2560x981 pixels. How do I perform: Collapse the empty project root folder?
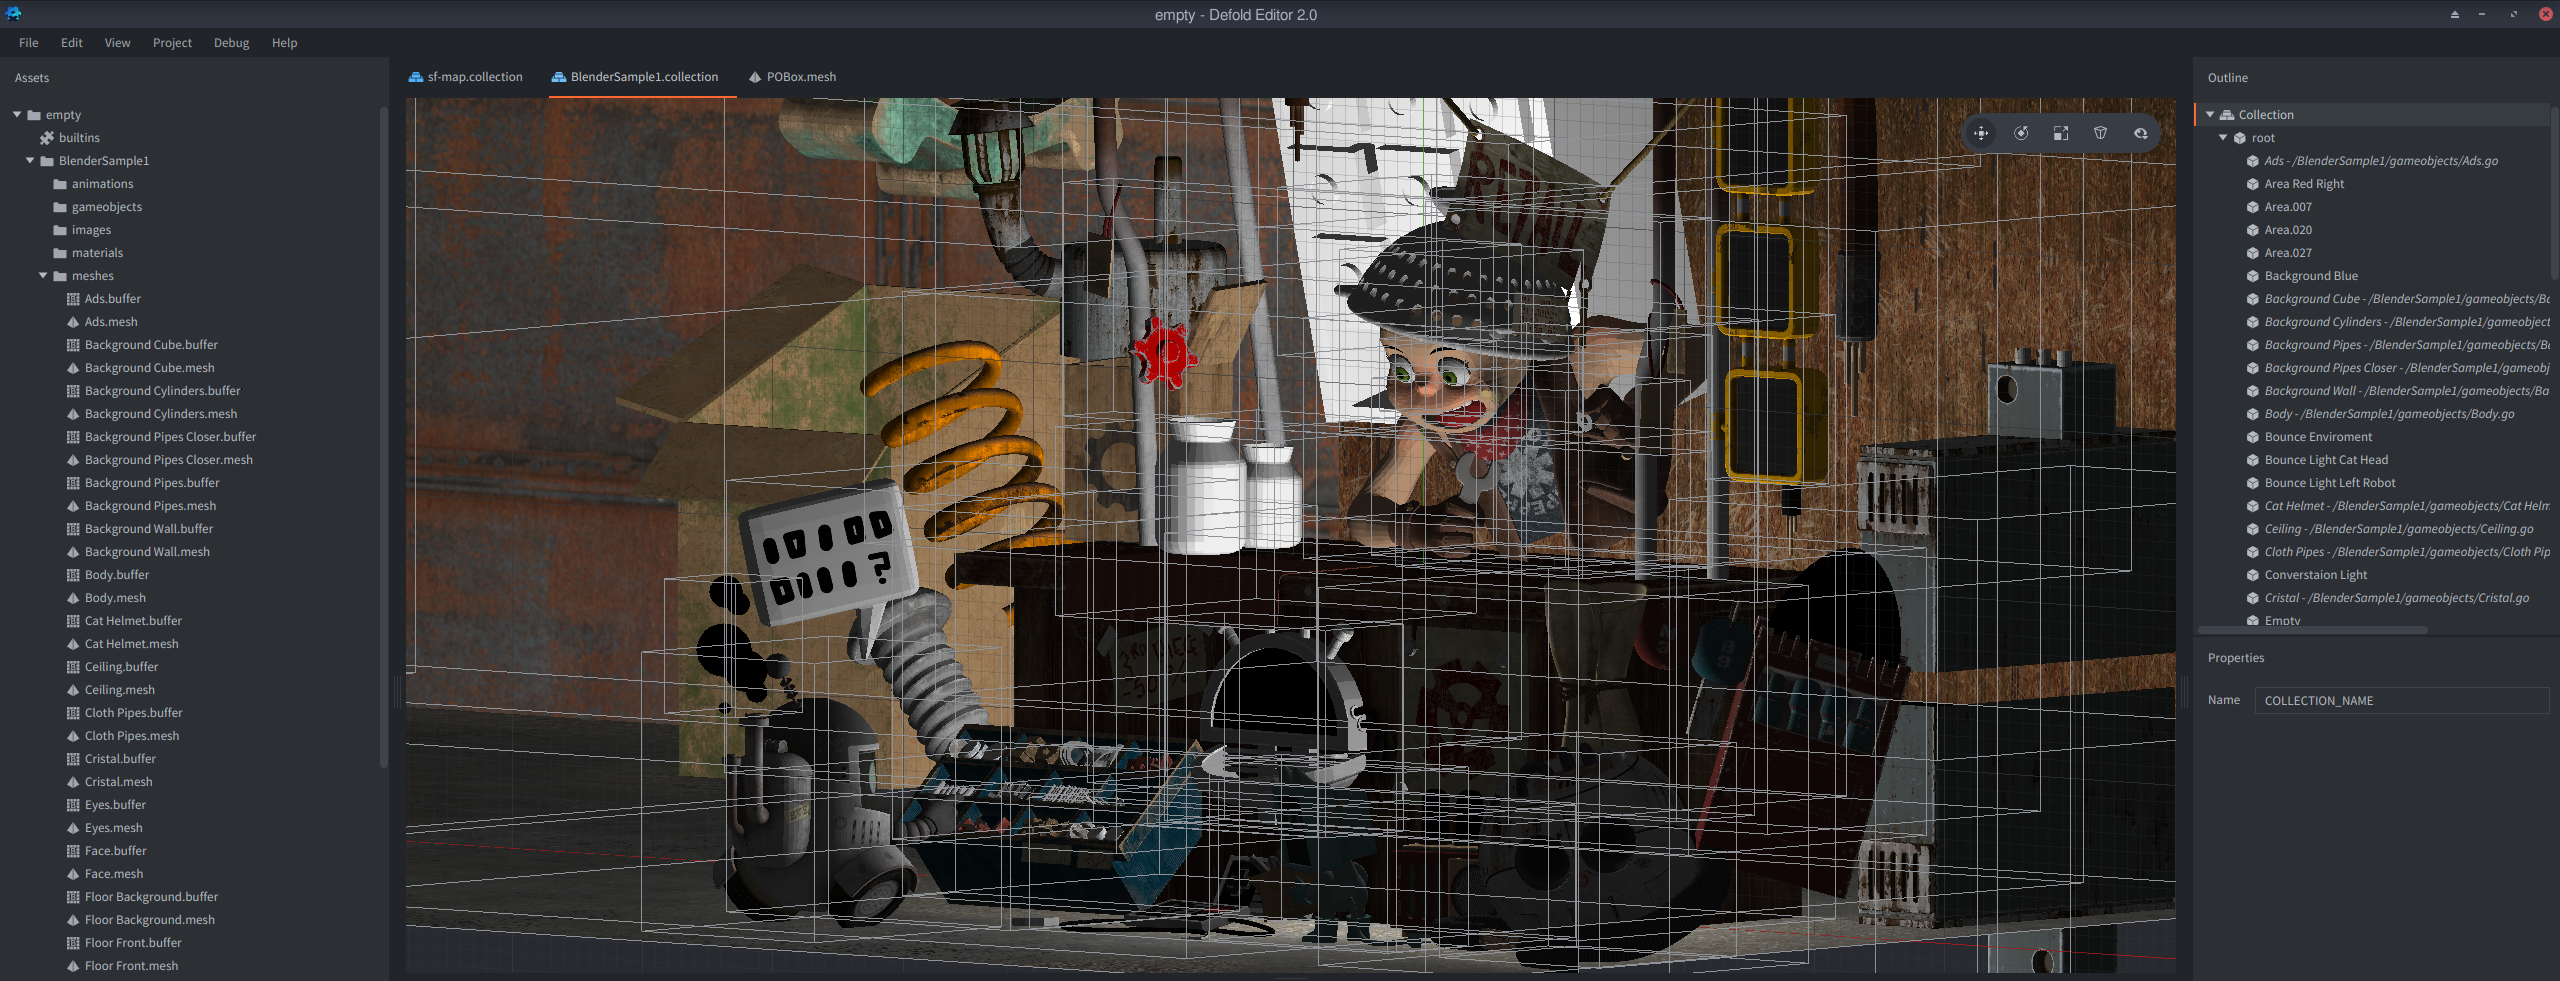(17, 115)
